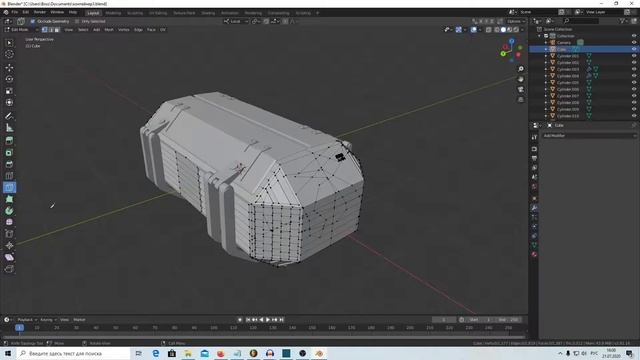Expand Cylinder.003 in the outliner

point(546,69)
